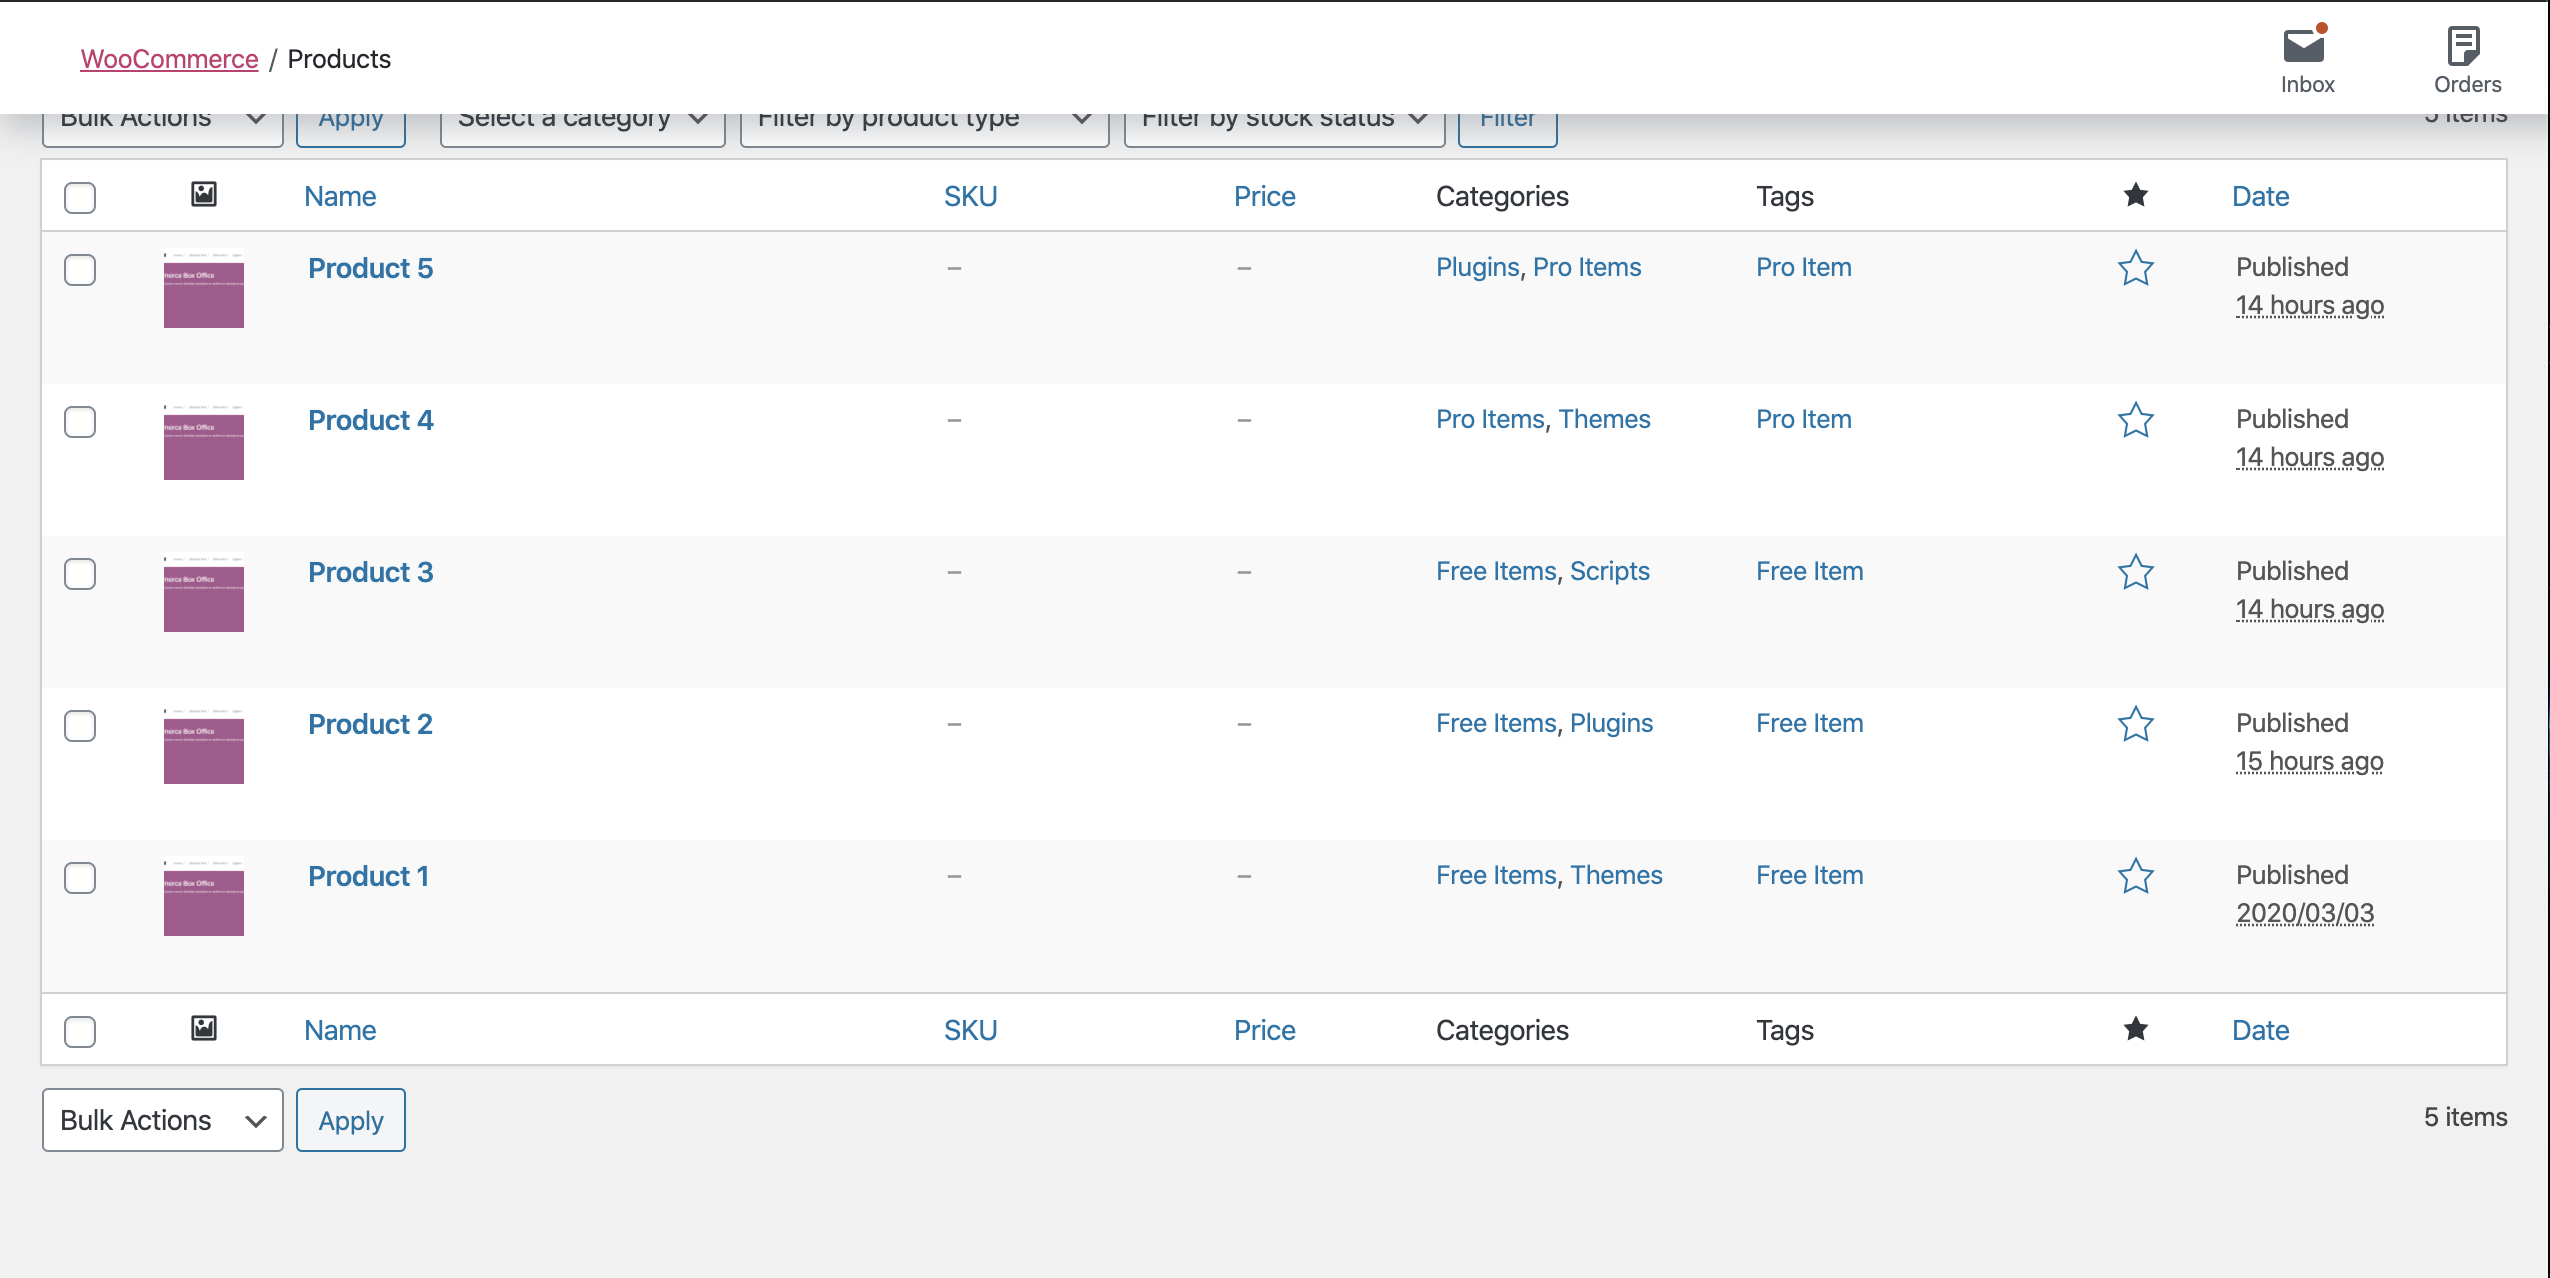Go to WooCommerce breadcrumb link
The image size is (2550, 1278).
[169, 59]
